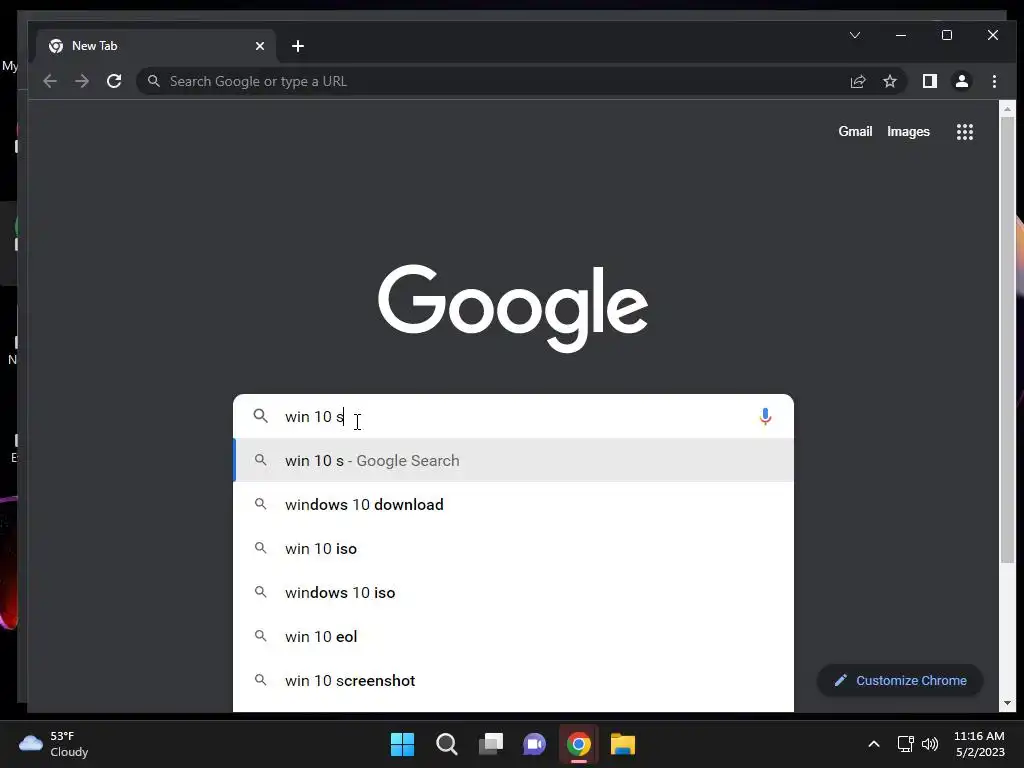Choose 'windows 10 download' suggestion
The image size is (1024, 768).
513,505
